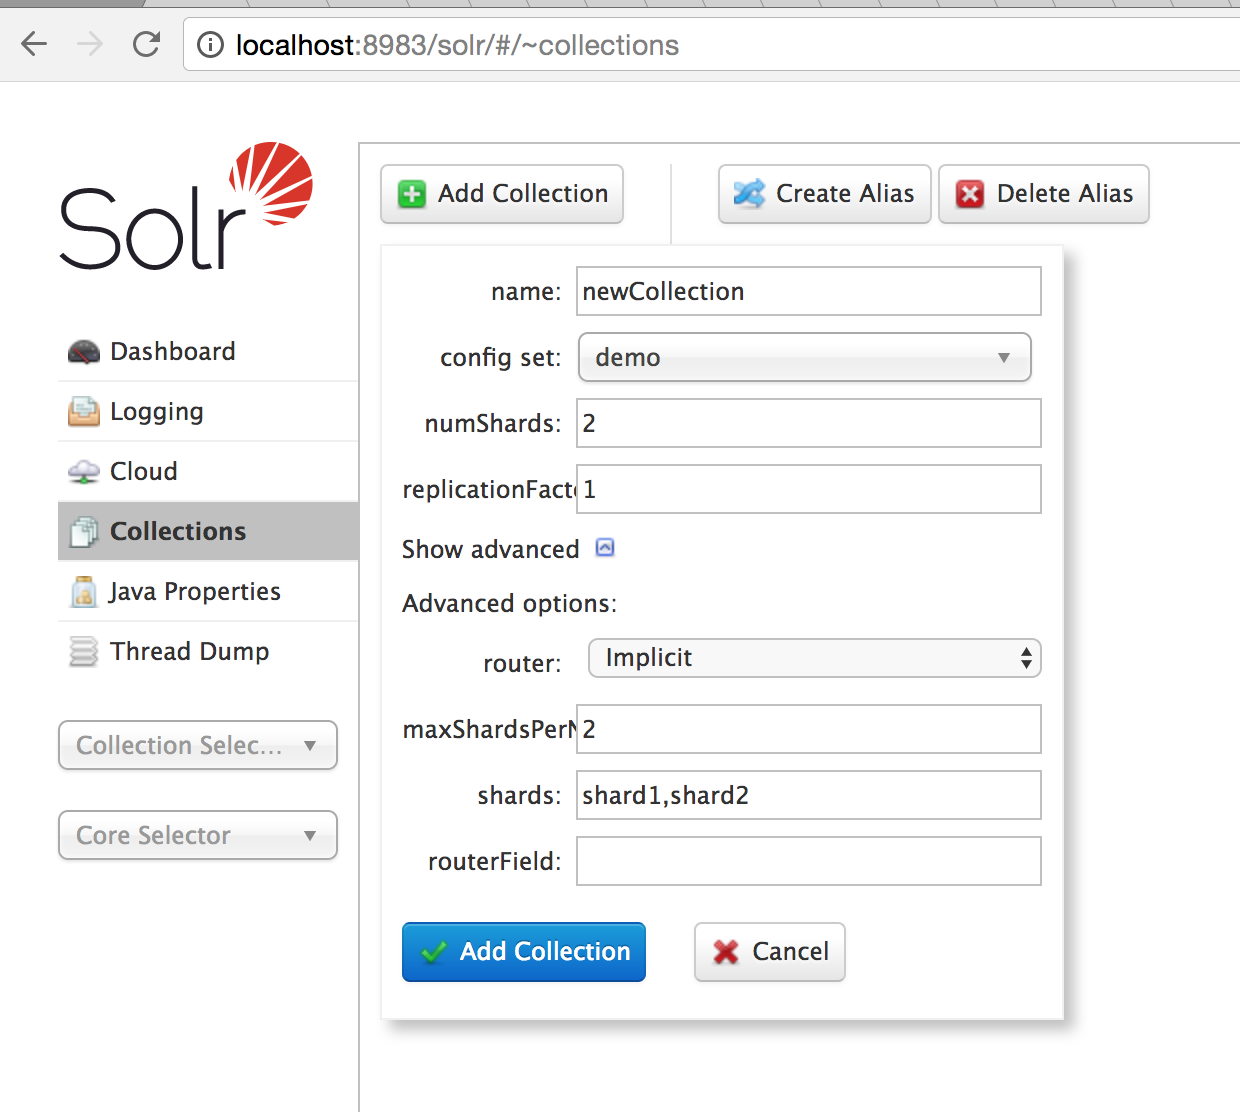The image size is (1240, 1112).
Task: Click the site info icon in address bar
Action: point(210,45)
